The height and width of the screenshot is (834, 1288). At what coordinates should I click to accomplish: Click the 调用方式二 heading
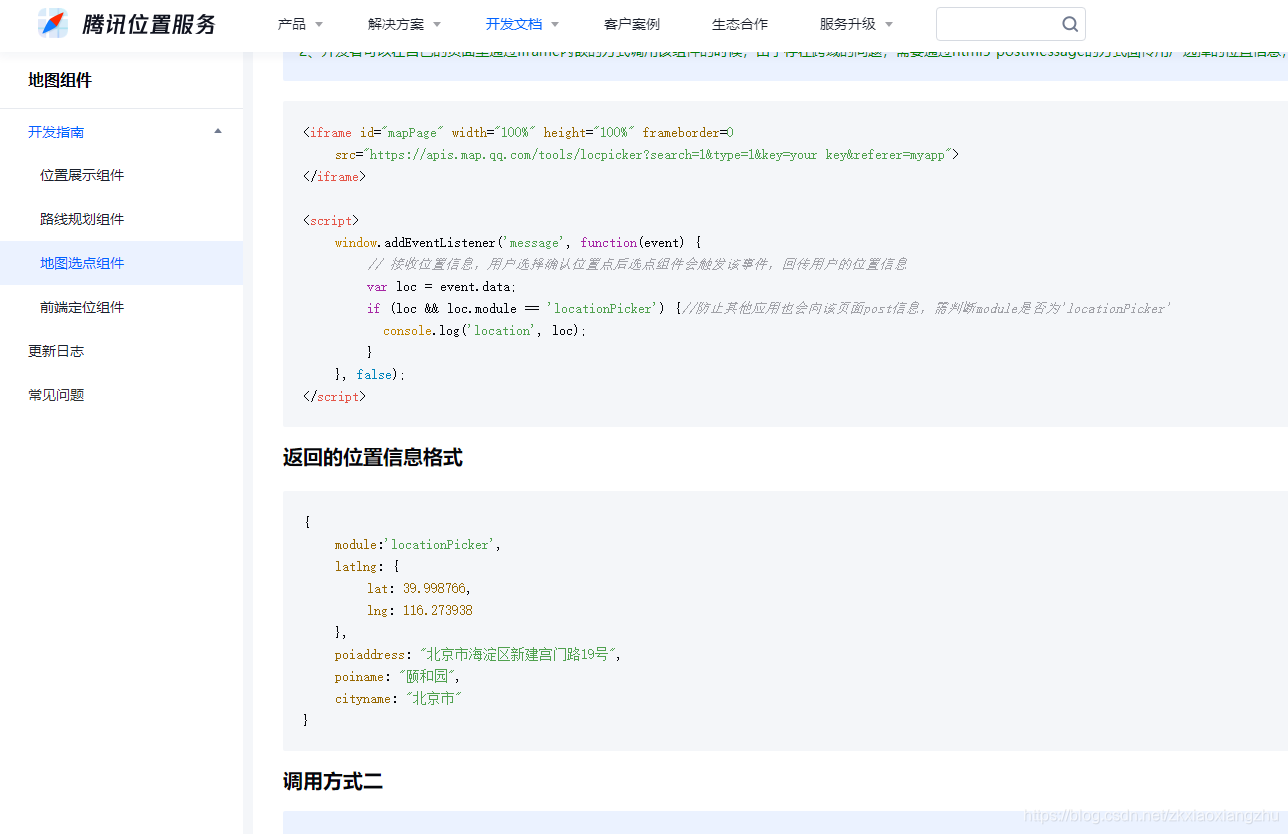point(333,782)
